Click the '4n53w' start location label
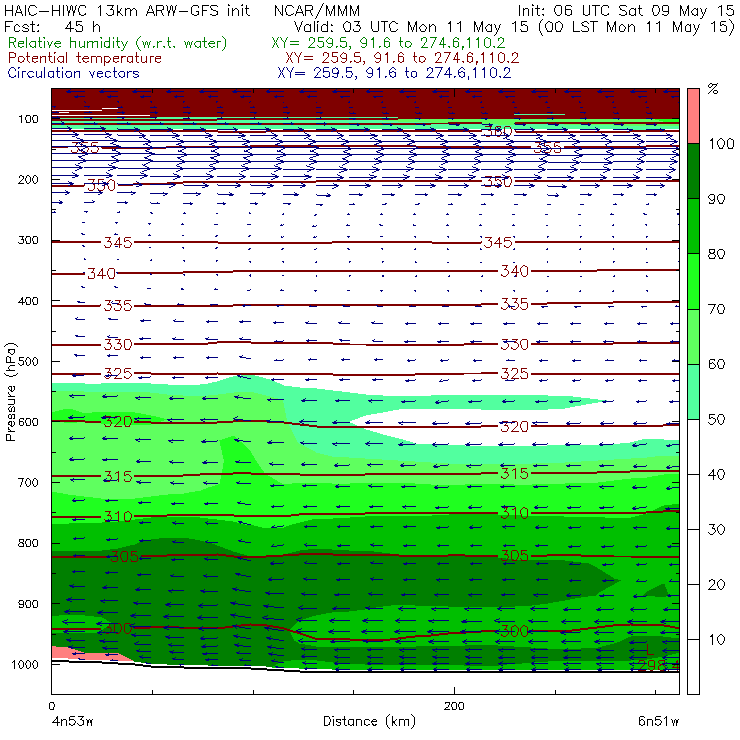The image size is (740, 740). point(73,722)
